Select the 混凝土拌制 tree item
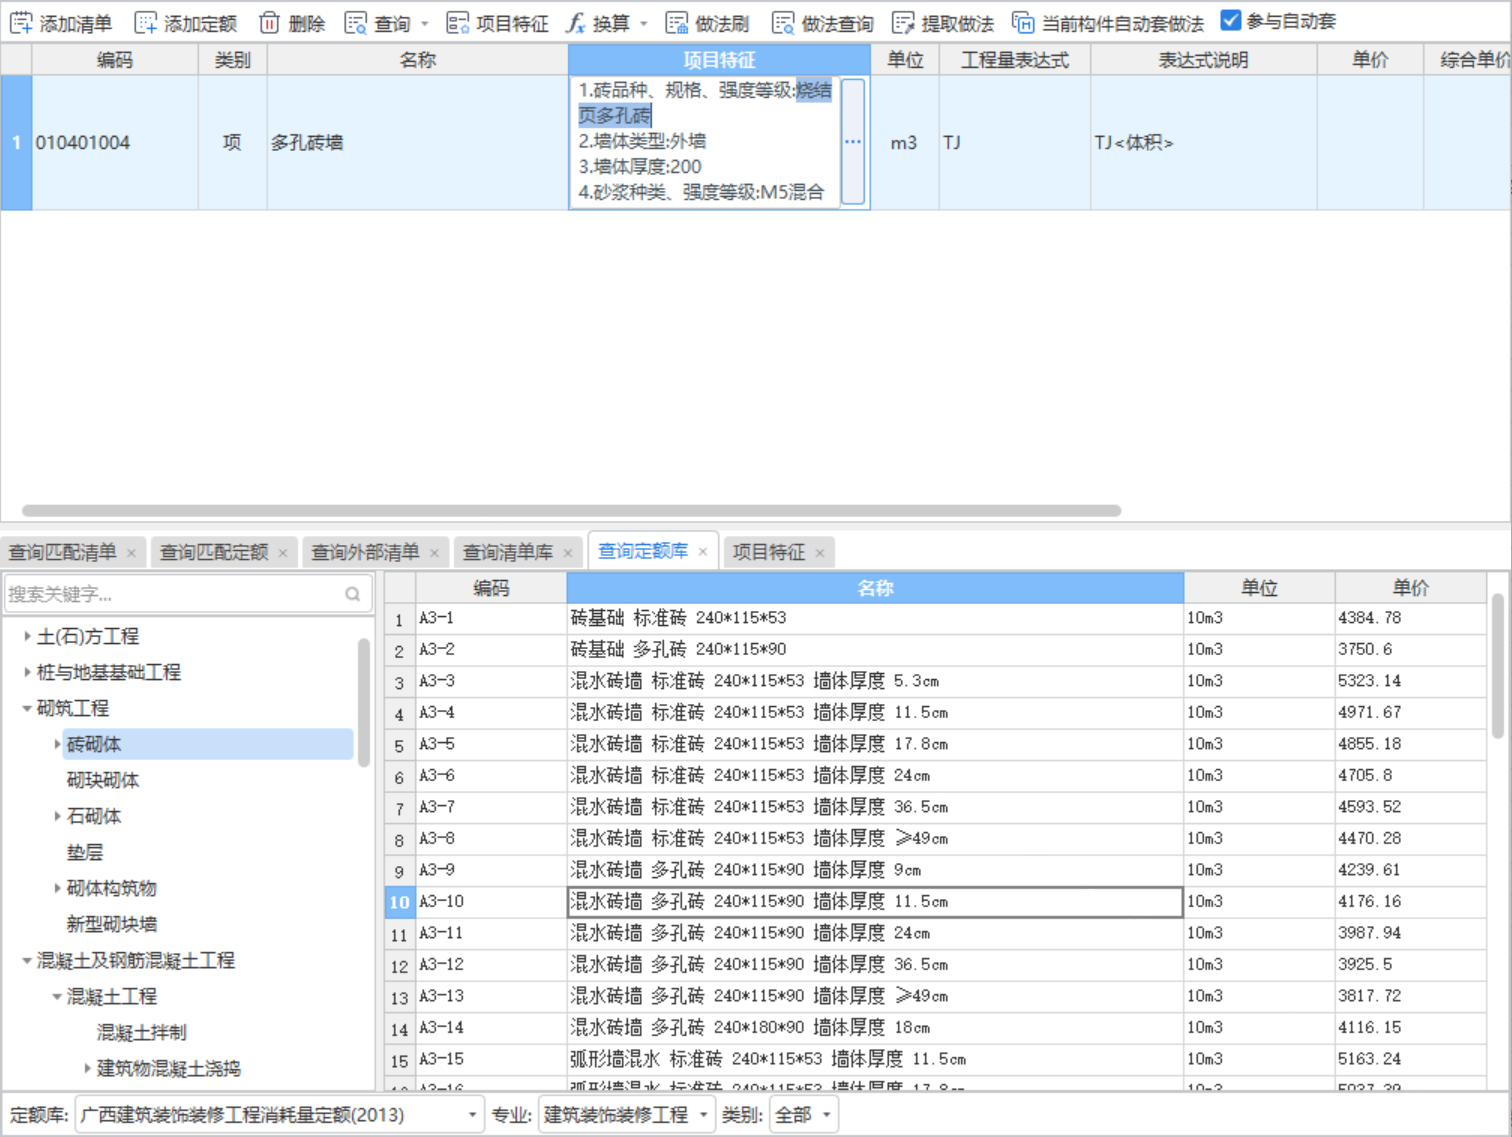The width and height of the screenshot is (1512, 1137). (x=141, y=1032)
